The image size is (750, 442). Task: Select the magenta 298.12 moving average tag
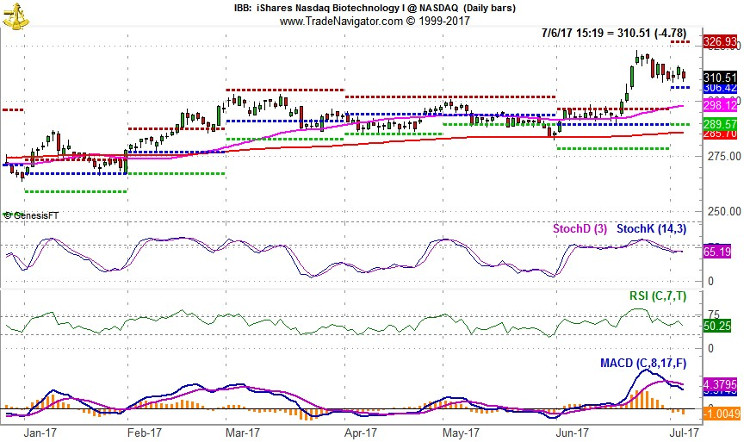tap(721, 105)
